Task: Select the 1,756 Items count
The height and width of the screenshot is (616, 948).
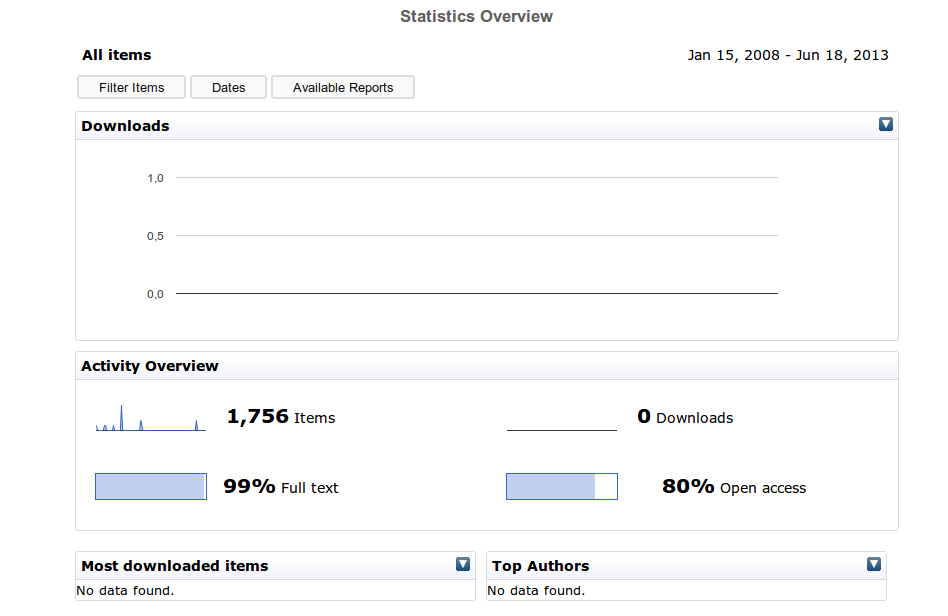Action: (281, 417)
